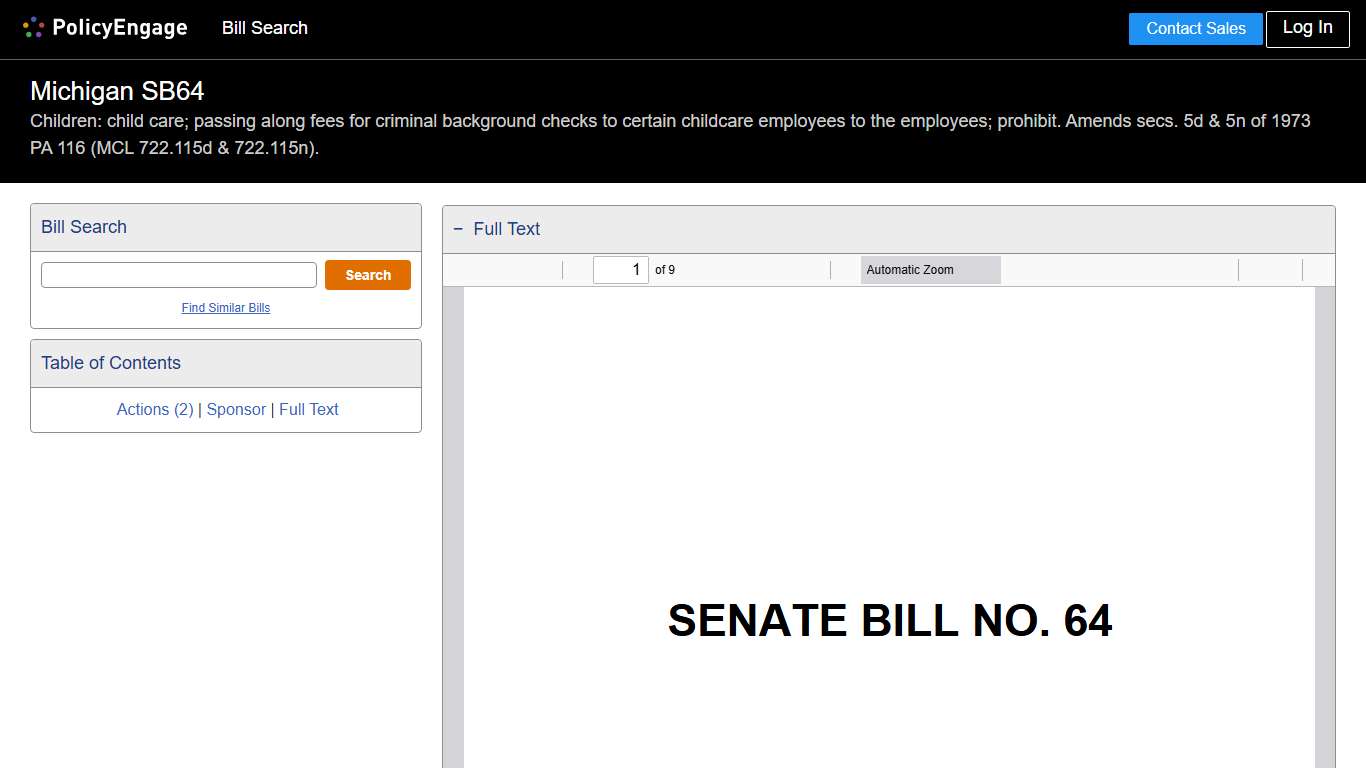The height and width of the screenshot is (768, 1366).
Task: Collapse Full Text using the minus icon
Action: pos(458,229)
